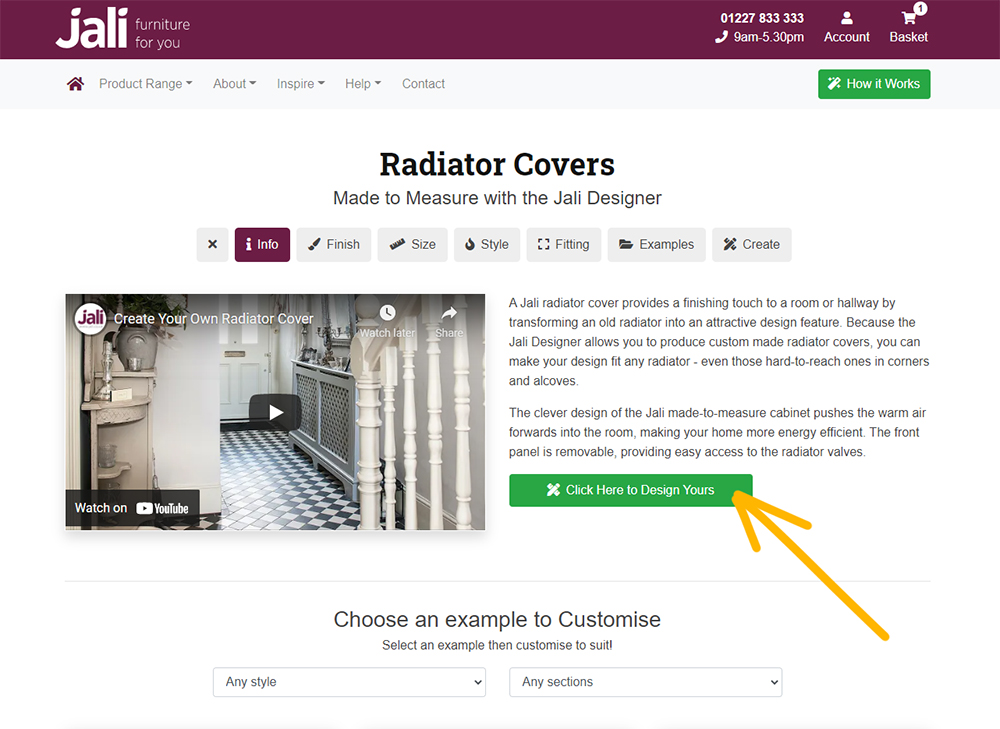Switch to the Fitting tab

click(564, 244)
